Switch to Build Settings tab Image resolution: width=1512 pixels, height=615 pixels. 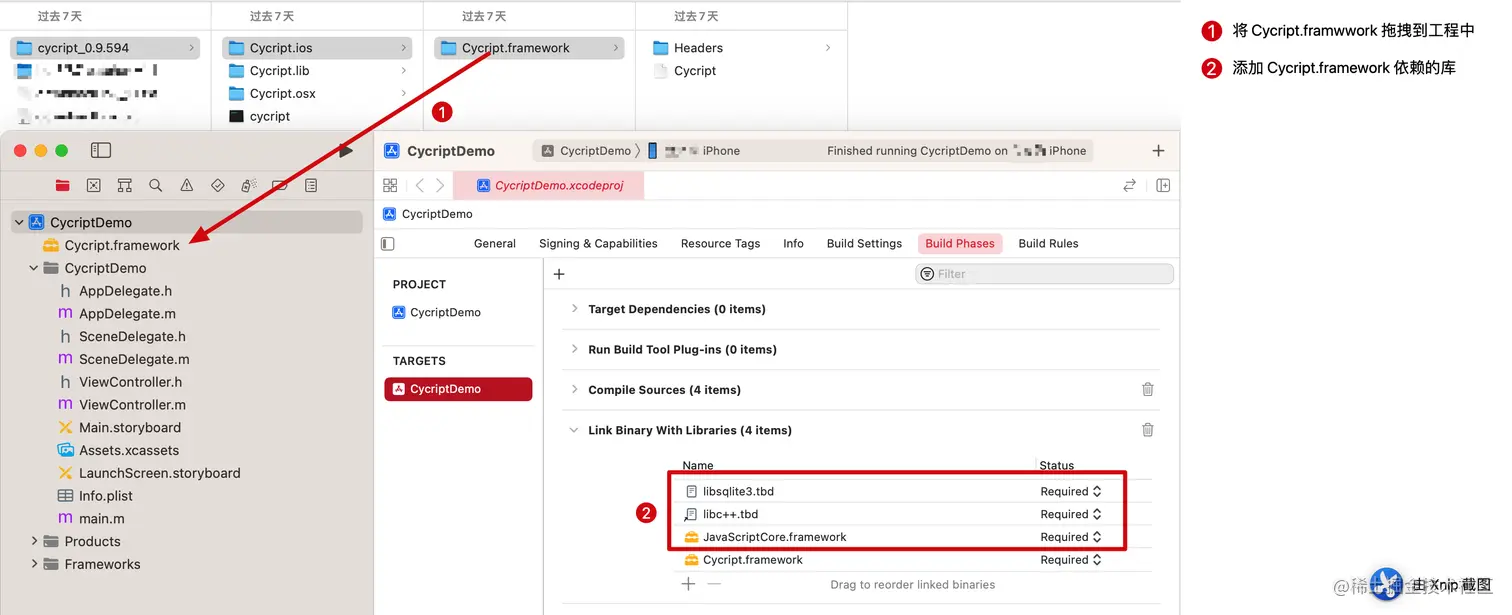(864, 243)
